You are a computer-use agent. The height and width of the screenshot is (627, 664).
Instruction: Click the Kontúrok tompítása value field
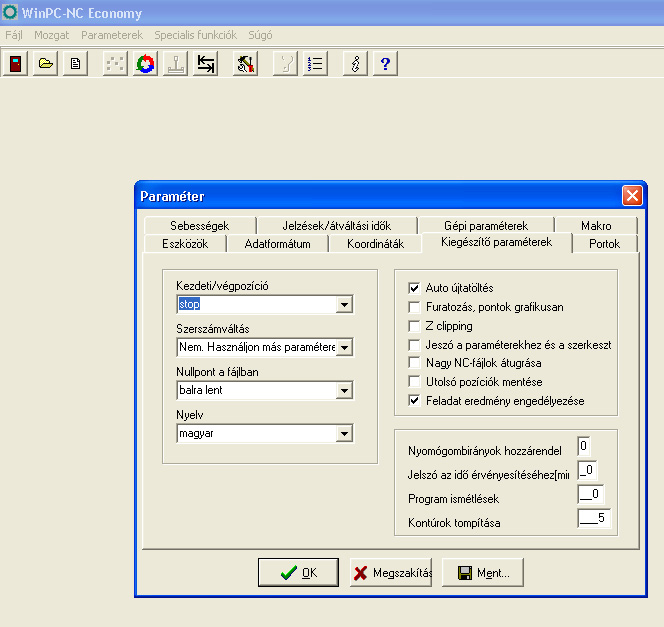click(594, 518)
